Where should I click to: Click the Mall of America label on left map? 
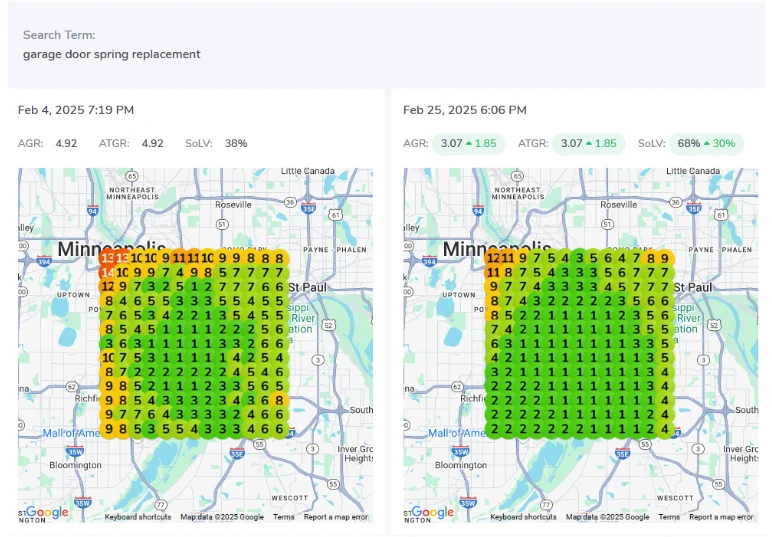point(72,433)
